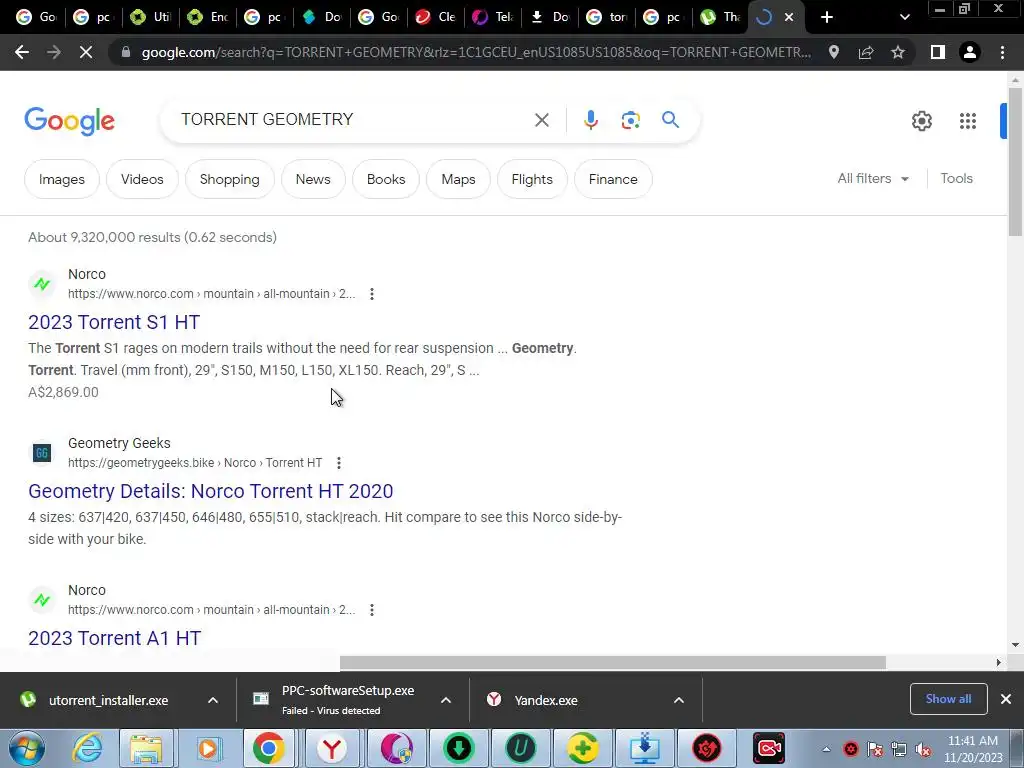Click the horizontal page scrollbar
This screenshot has width=1024, height=768.
point(613,662)
